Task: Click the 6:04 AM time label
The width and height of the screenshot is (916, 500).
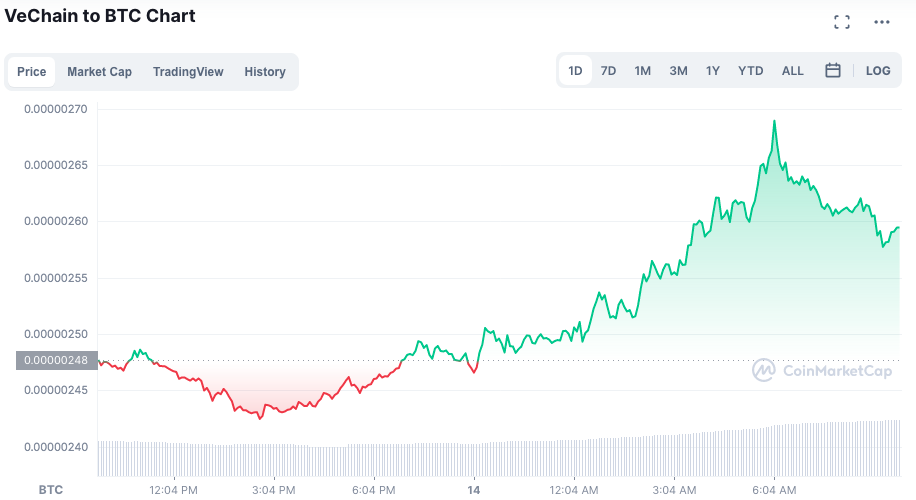Action: click(774, 490)
